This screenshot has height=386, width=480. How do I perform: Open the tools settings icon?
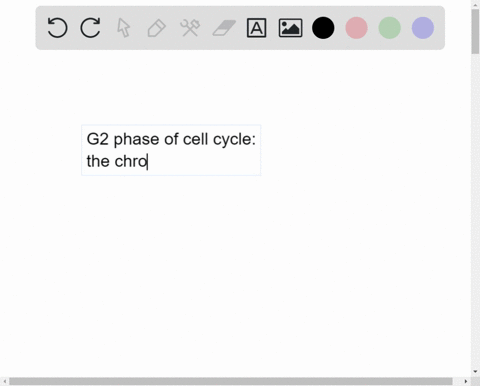(x=190, y=28)
